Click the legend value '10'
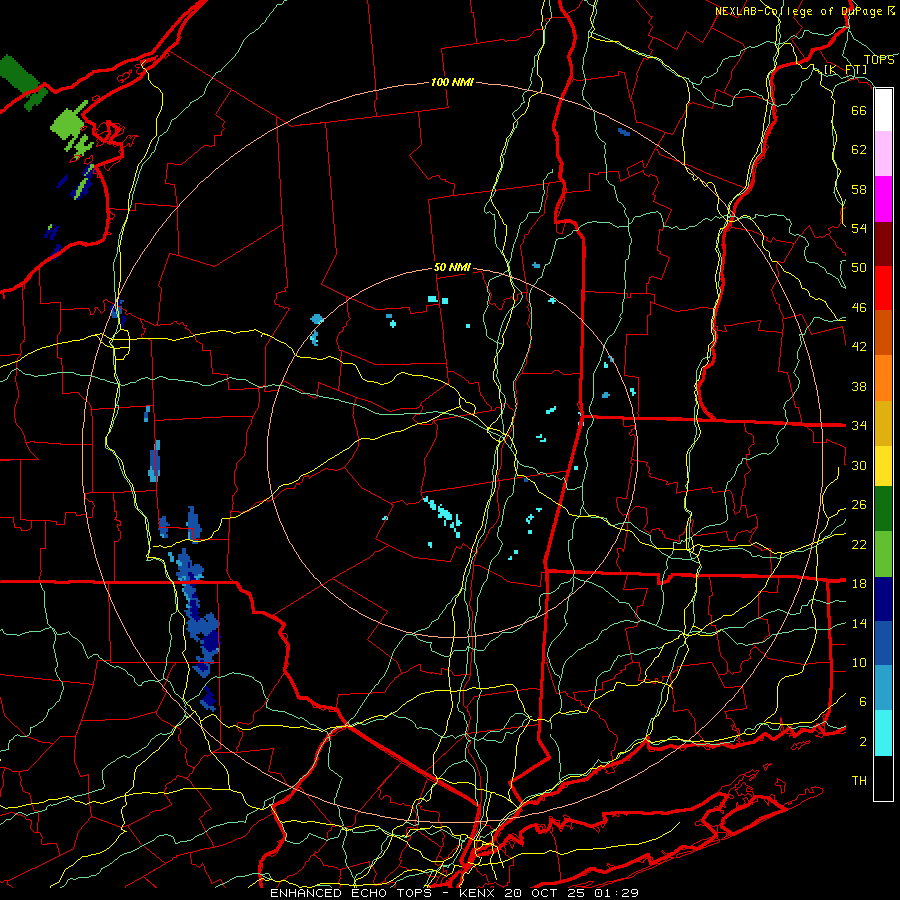 (x=859, y=662)
